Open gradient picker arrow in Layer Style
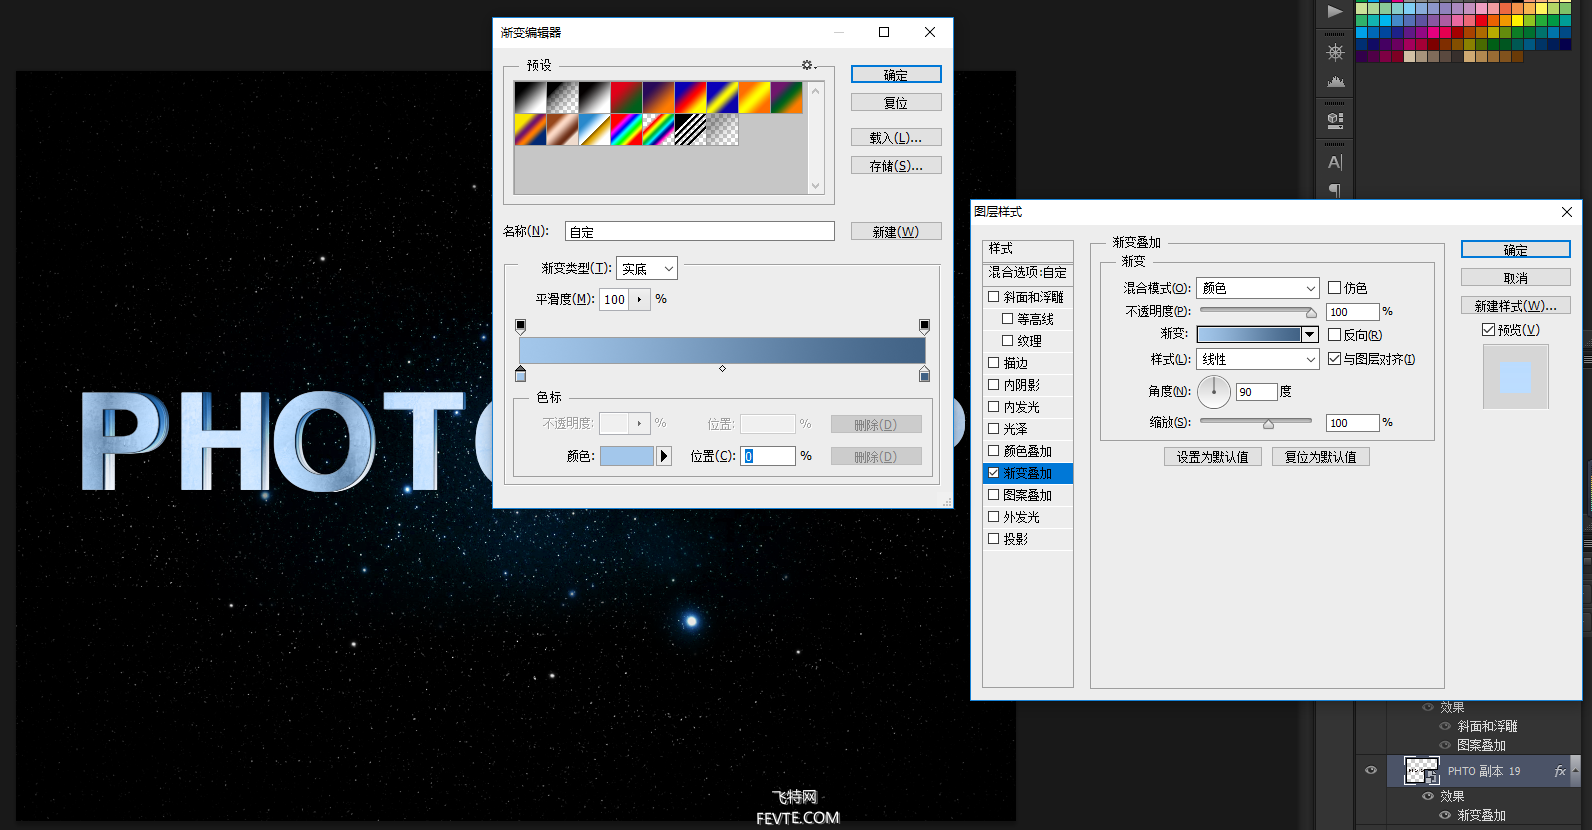Screen dimensions: 1592x830 [1310, 335]
